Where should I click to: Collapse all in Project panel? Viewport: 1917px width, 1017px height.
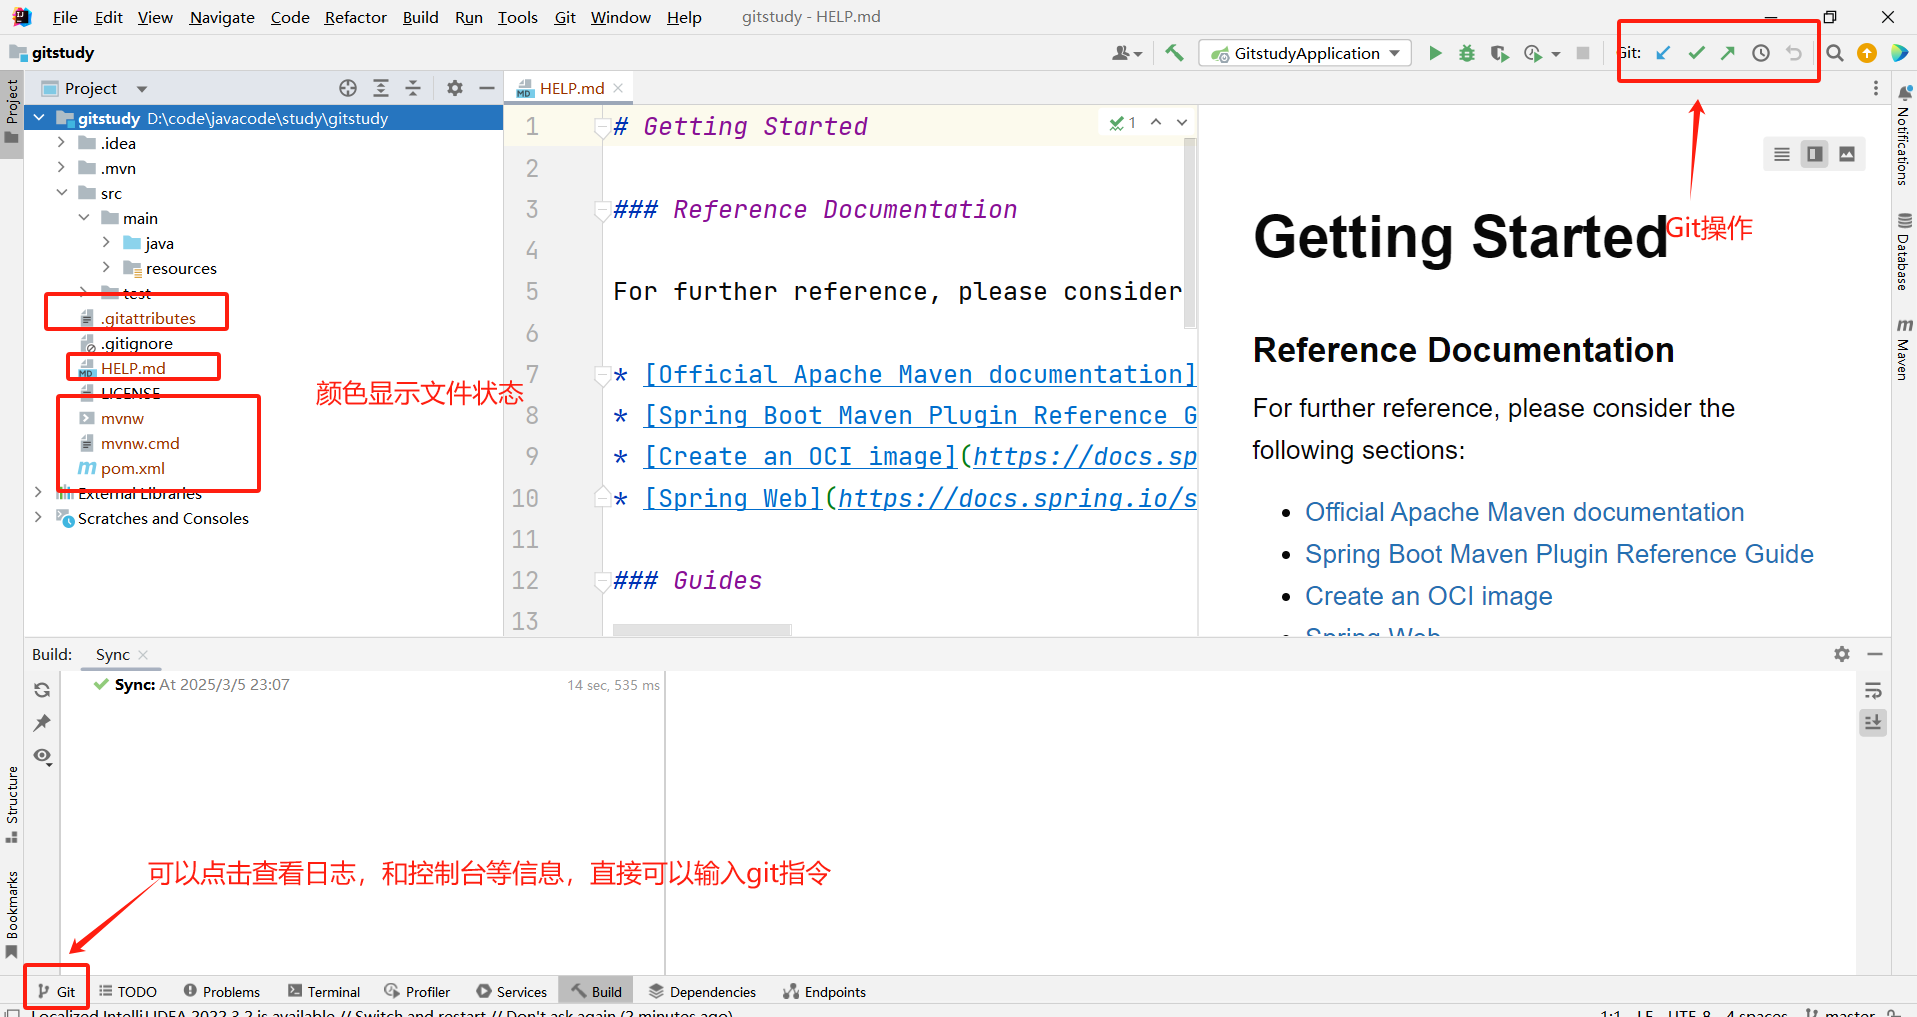point(413,88)
